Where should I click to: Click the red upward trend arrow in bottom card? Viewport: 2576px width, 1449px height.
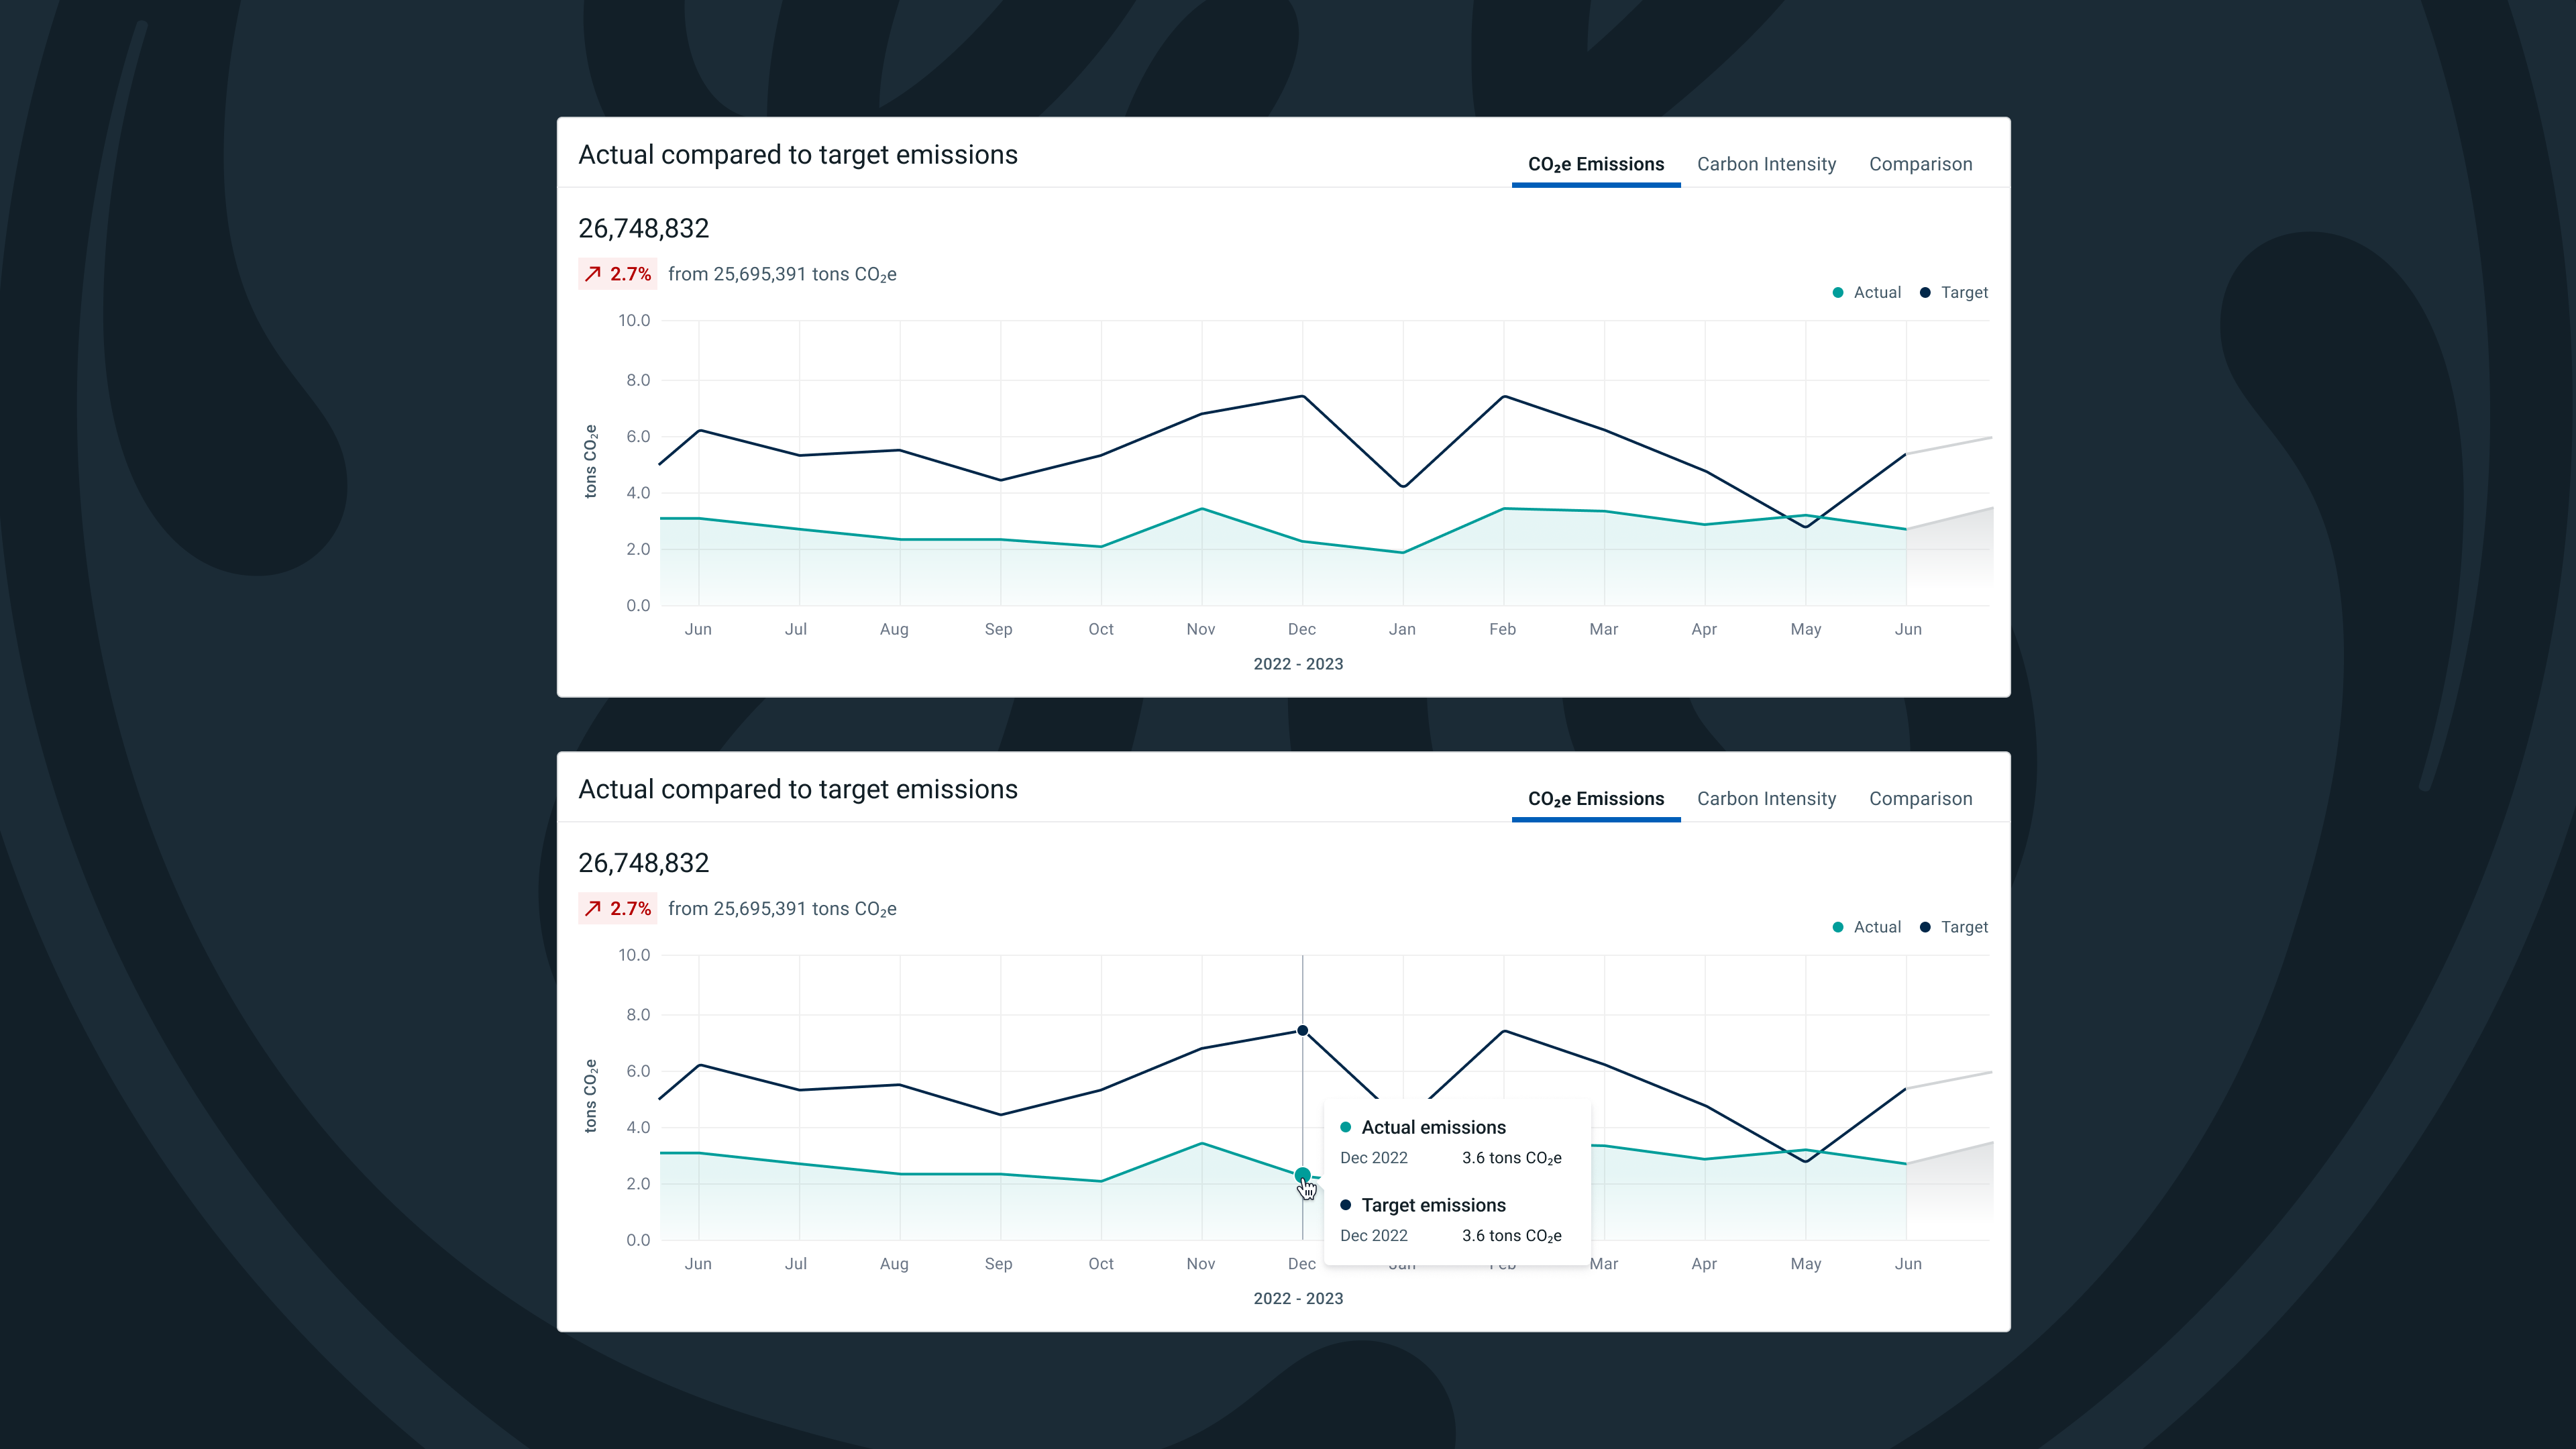click(x=593, y=908)
